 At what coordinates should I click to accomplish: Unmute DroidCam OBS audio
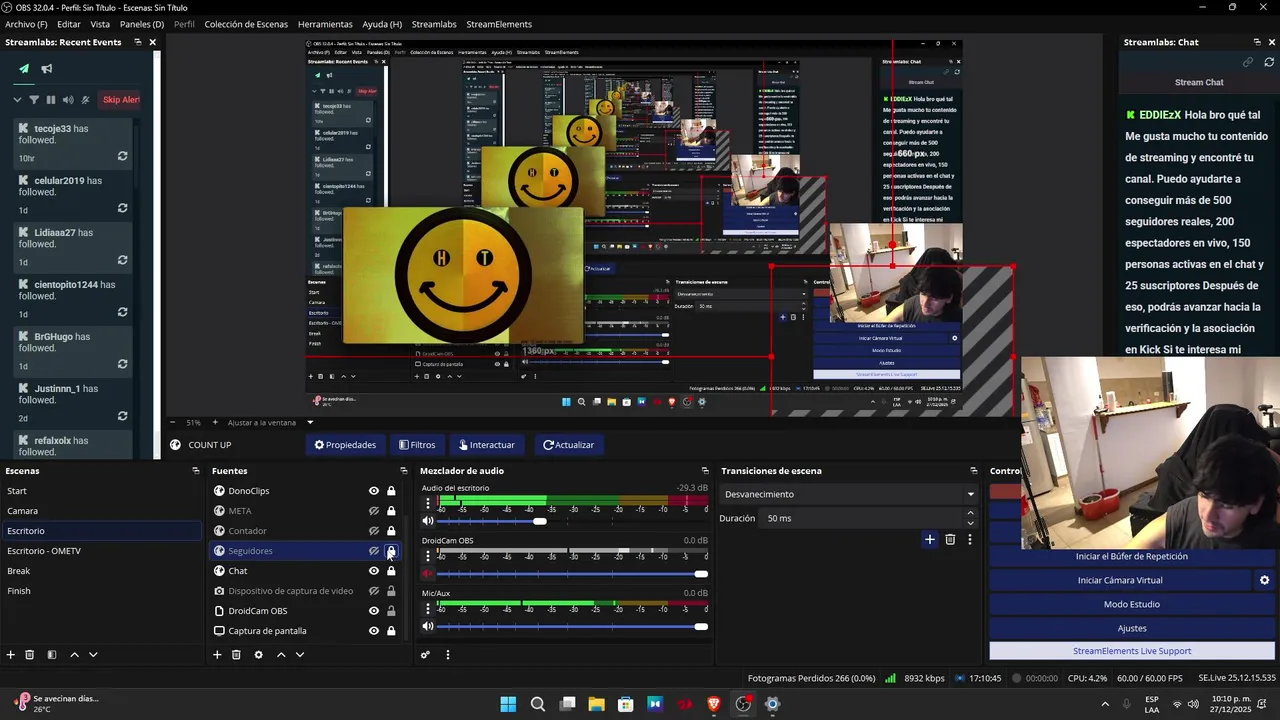pyautogui.click(x=428, y=574)
